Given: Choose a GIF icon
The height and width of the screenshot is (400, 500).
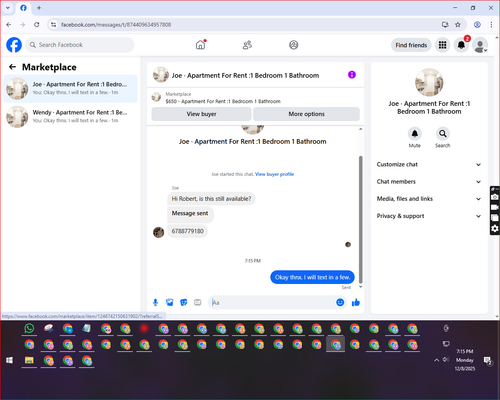Looking at the screenshot, I should pos(198,302).
